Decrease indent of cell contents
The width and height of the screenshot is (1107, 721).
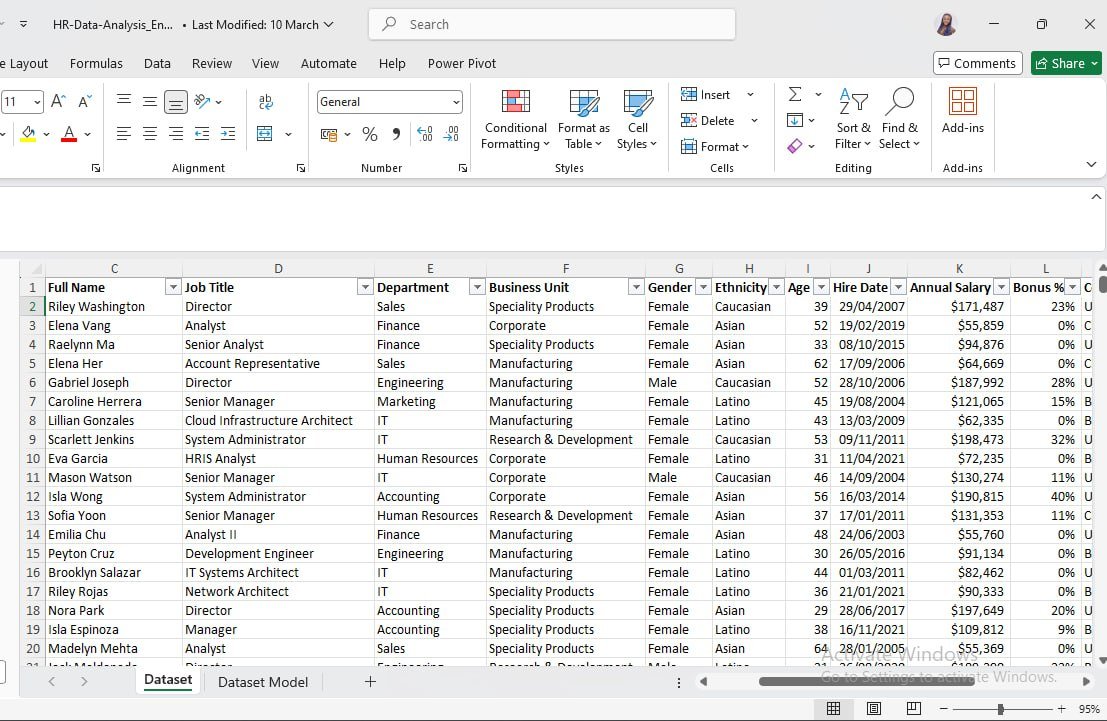tap(202, 133)
